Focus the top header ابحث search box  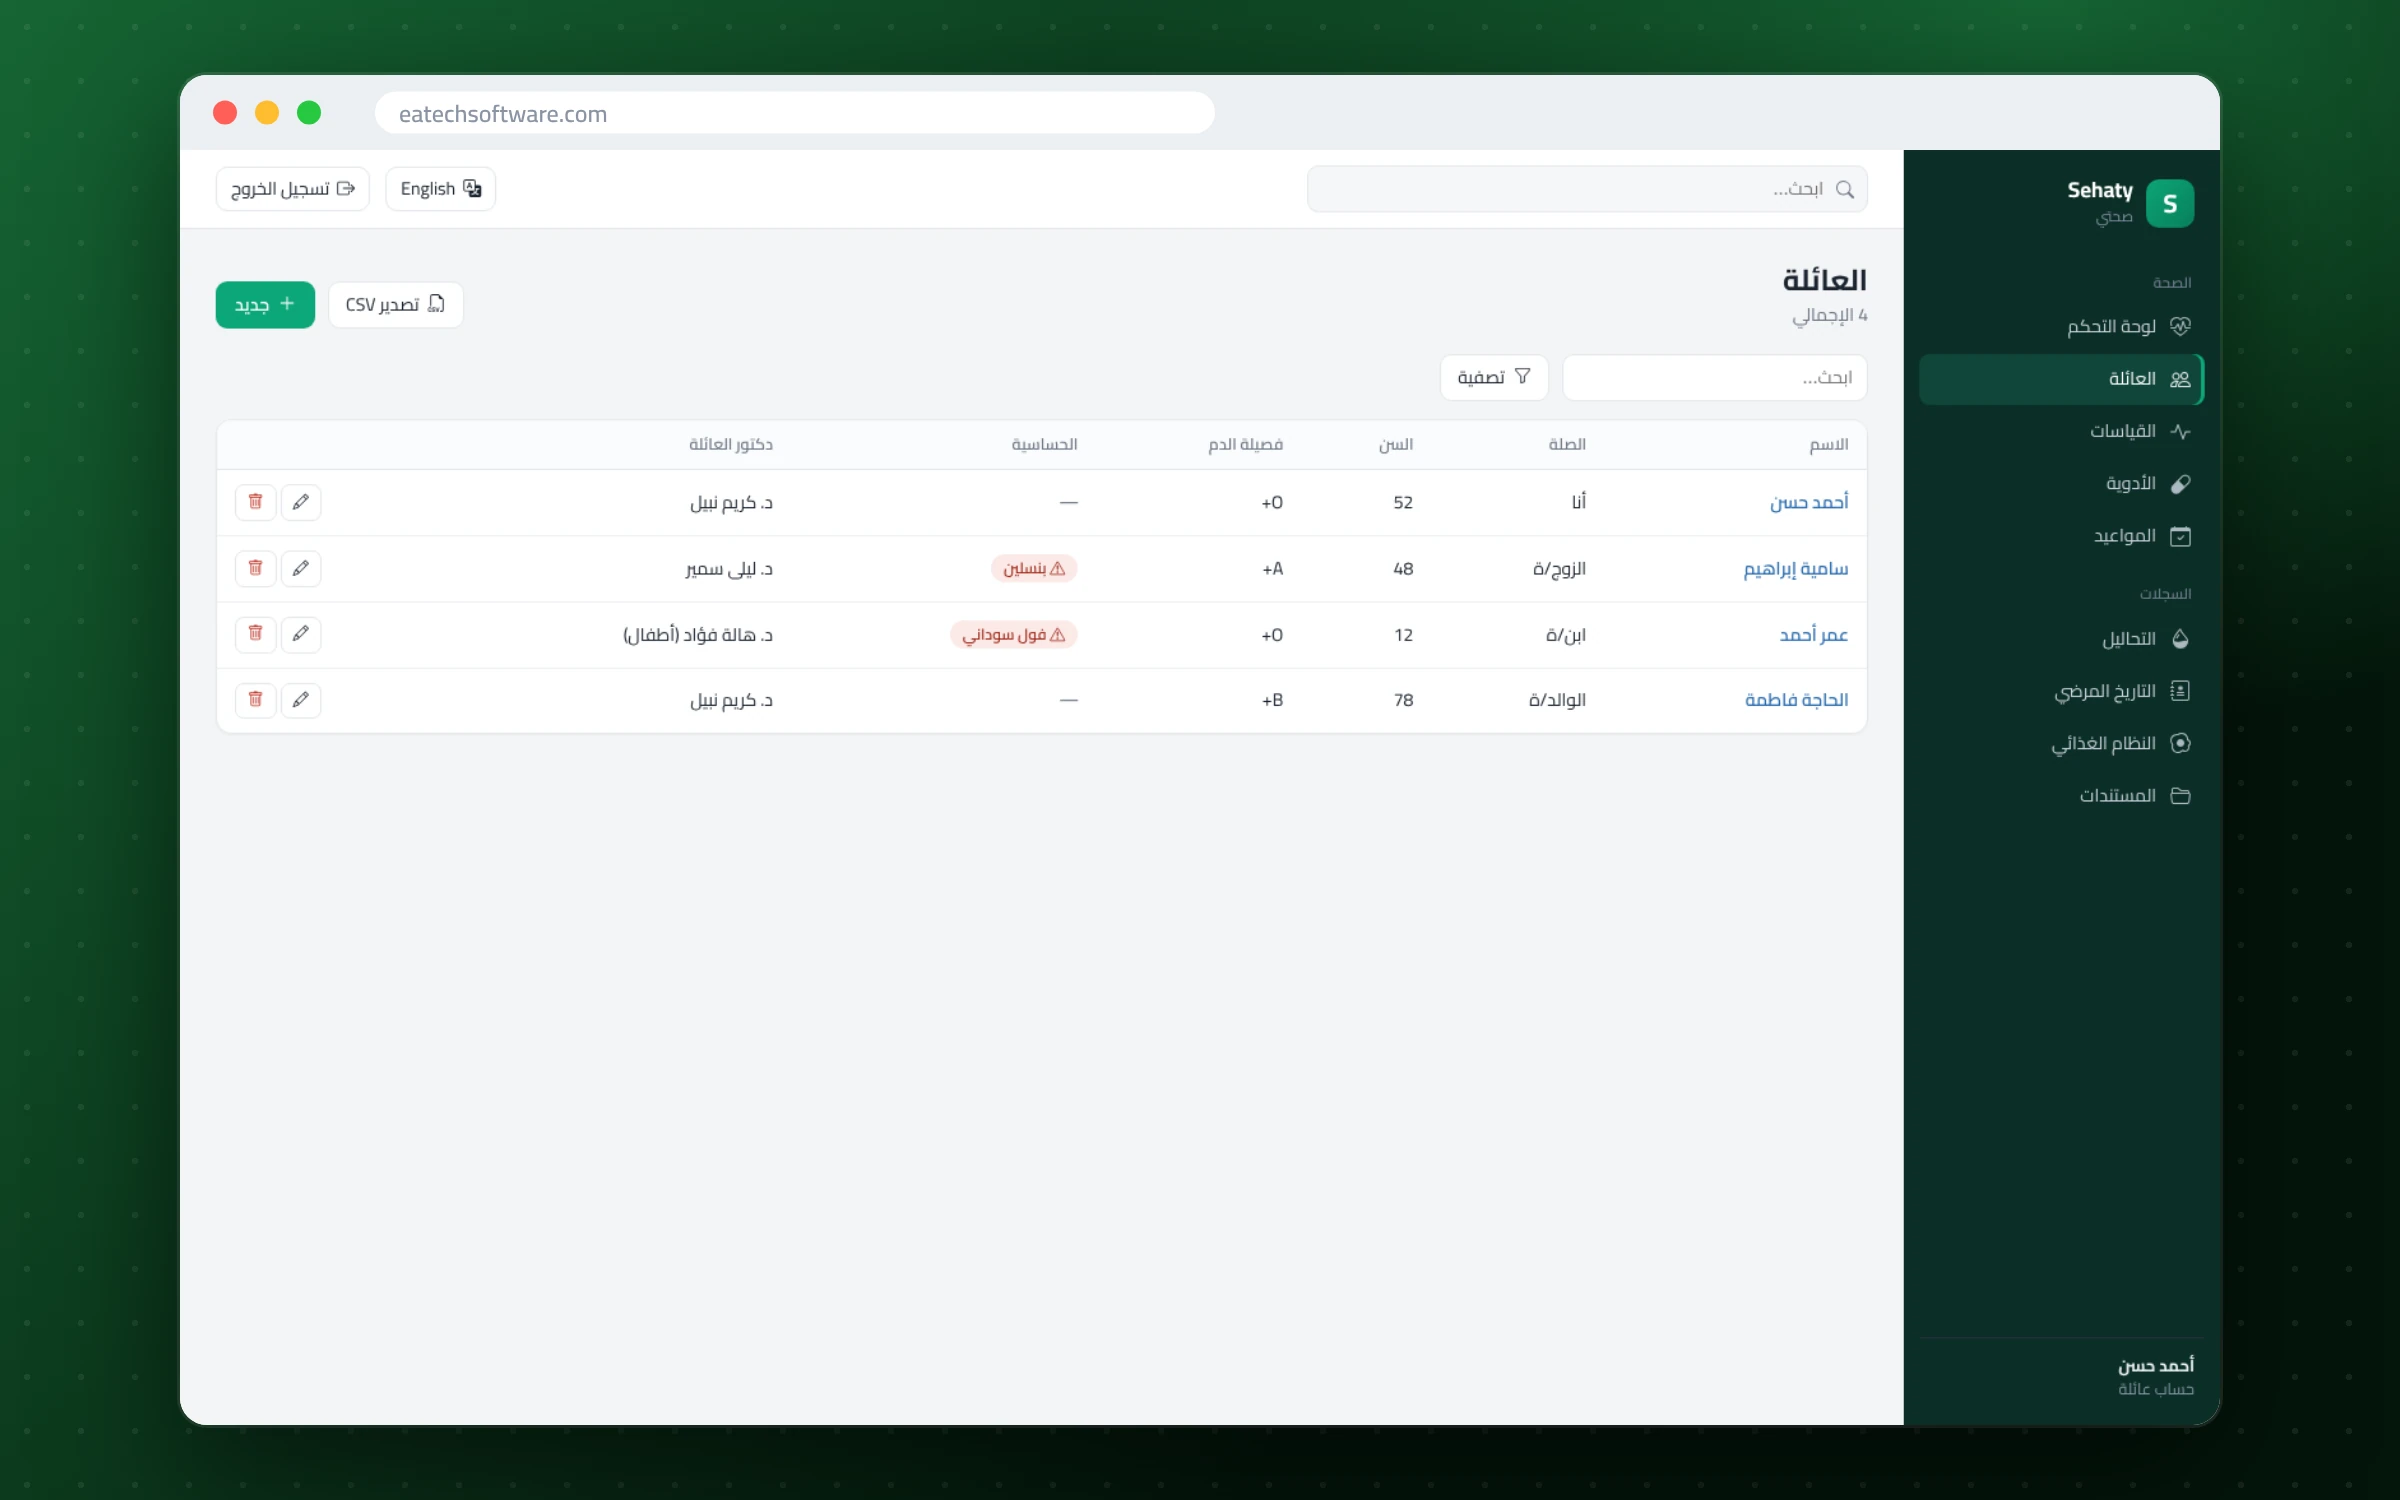(1587, 189)
